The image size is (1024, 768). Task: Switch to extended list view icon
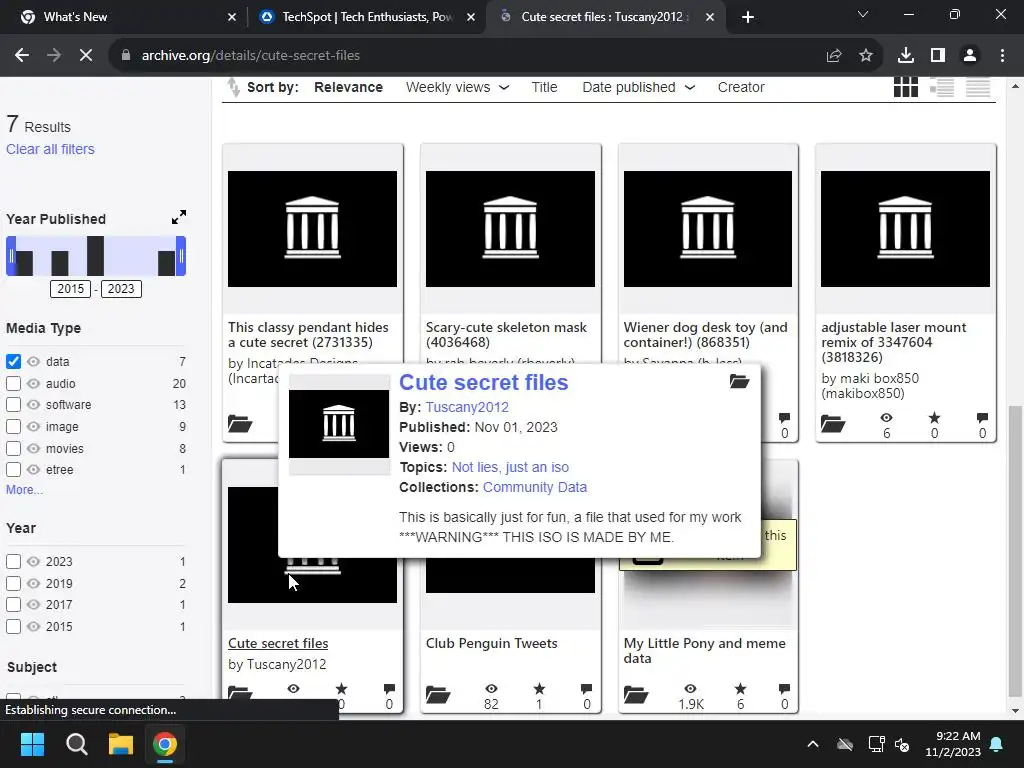tap(942, 87)
